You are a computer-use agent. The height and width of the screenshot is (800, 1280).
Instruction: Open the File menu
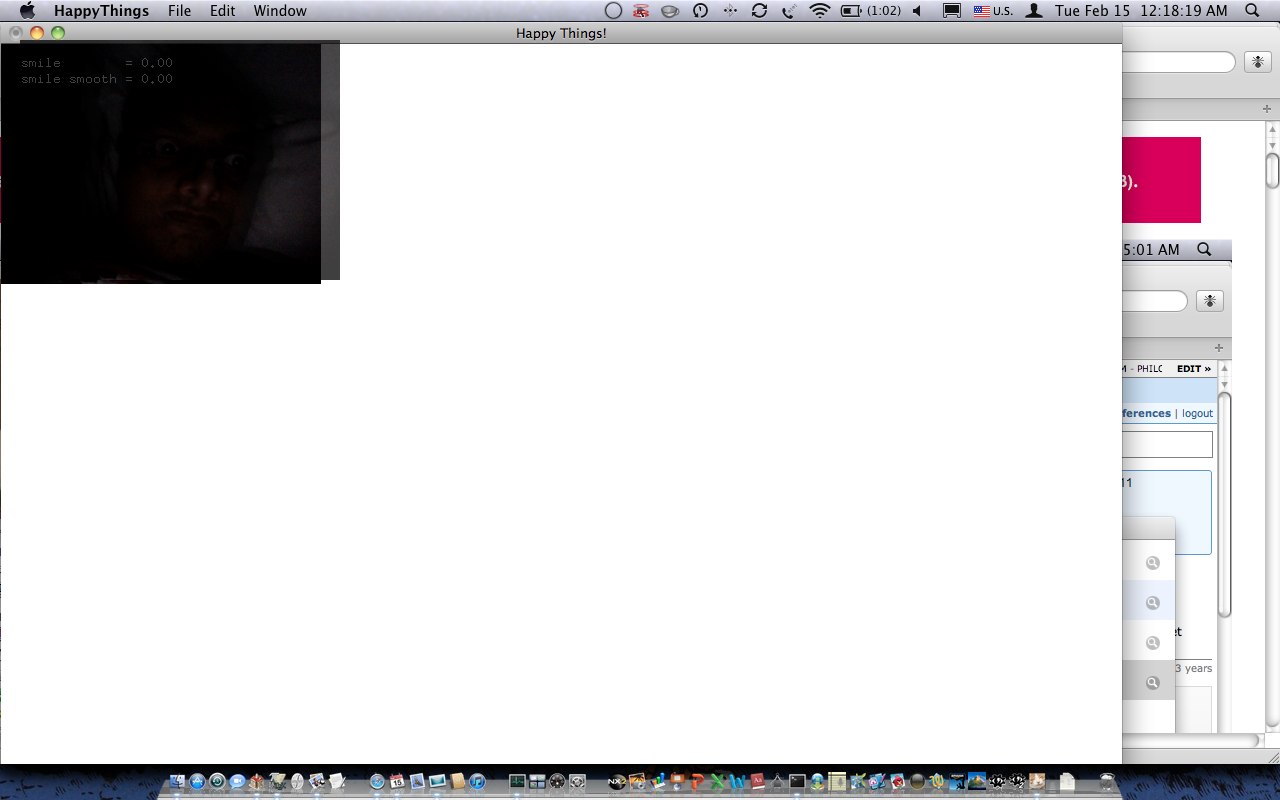(179, 11)
